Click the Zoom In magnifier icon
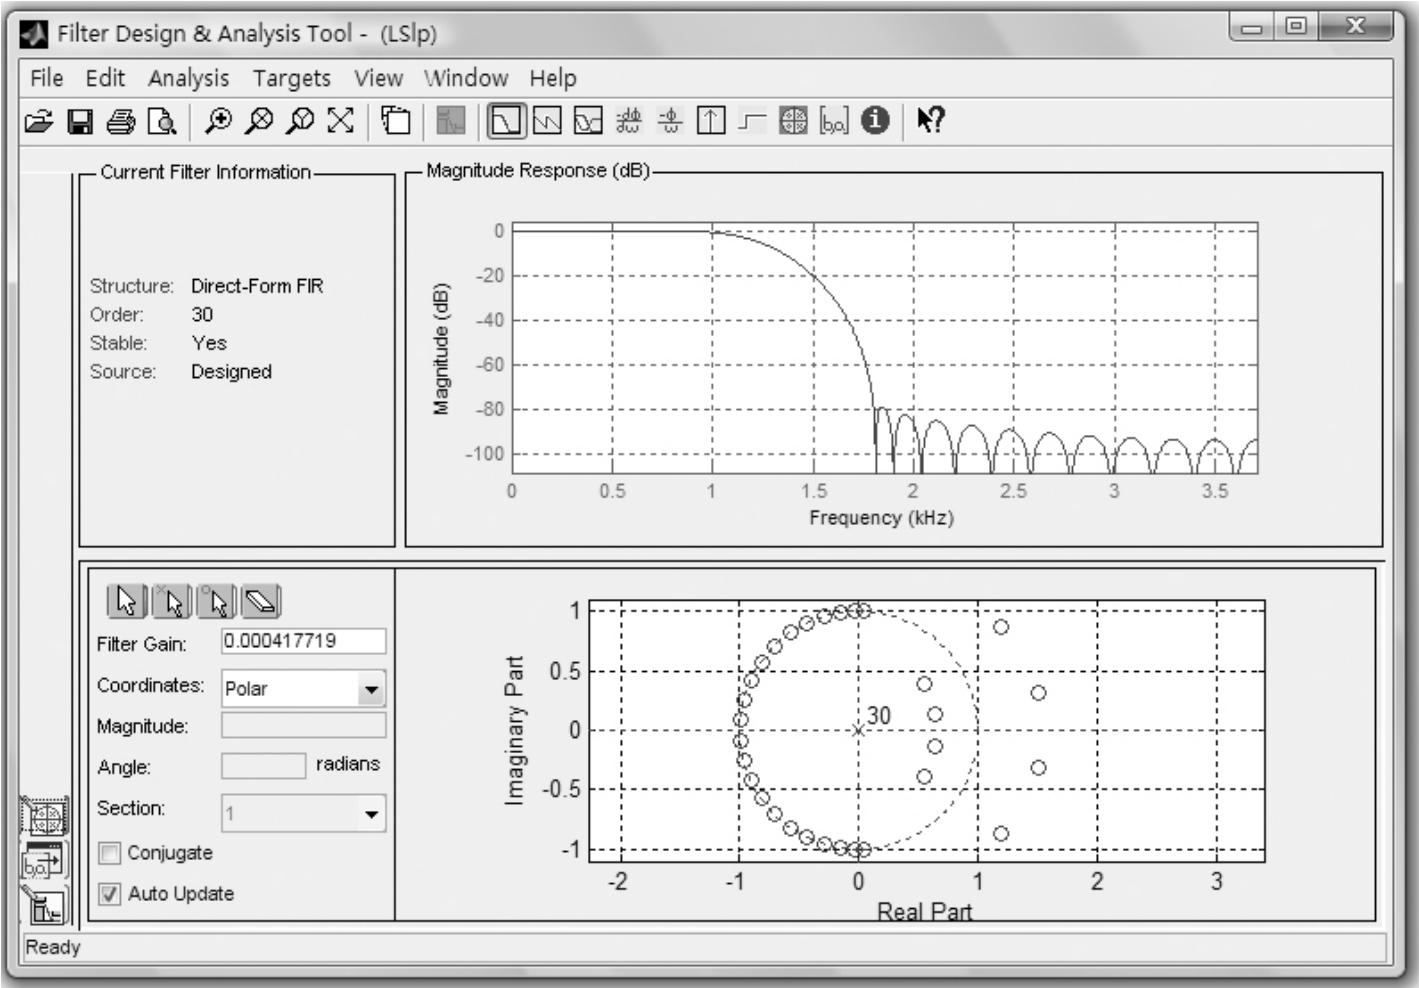 (x=217, y=122)
